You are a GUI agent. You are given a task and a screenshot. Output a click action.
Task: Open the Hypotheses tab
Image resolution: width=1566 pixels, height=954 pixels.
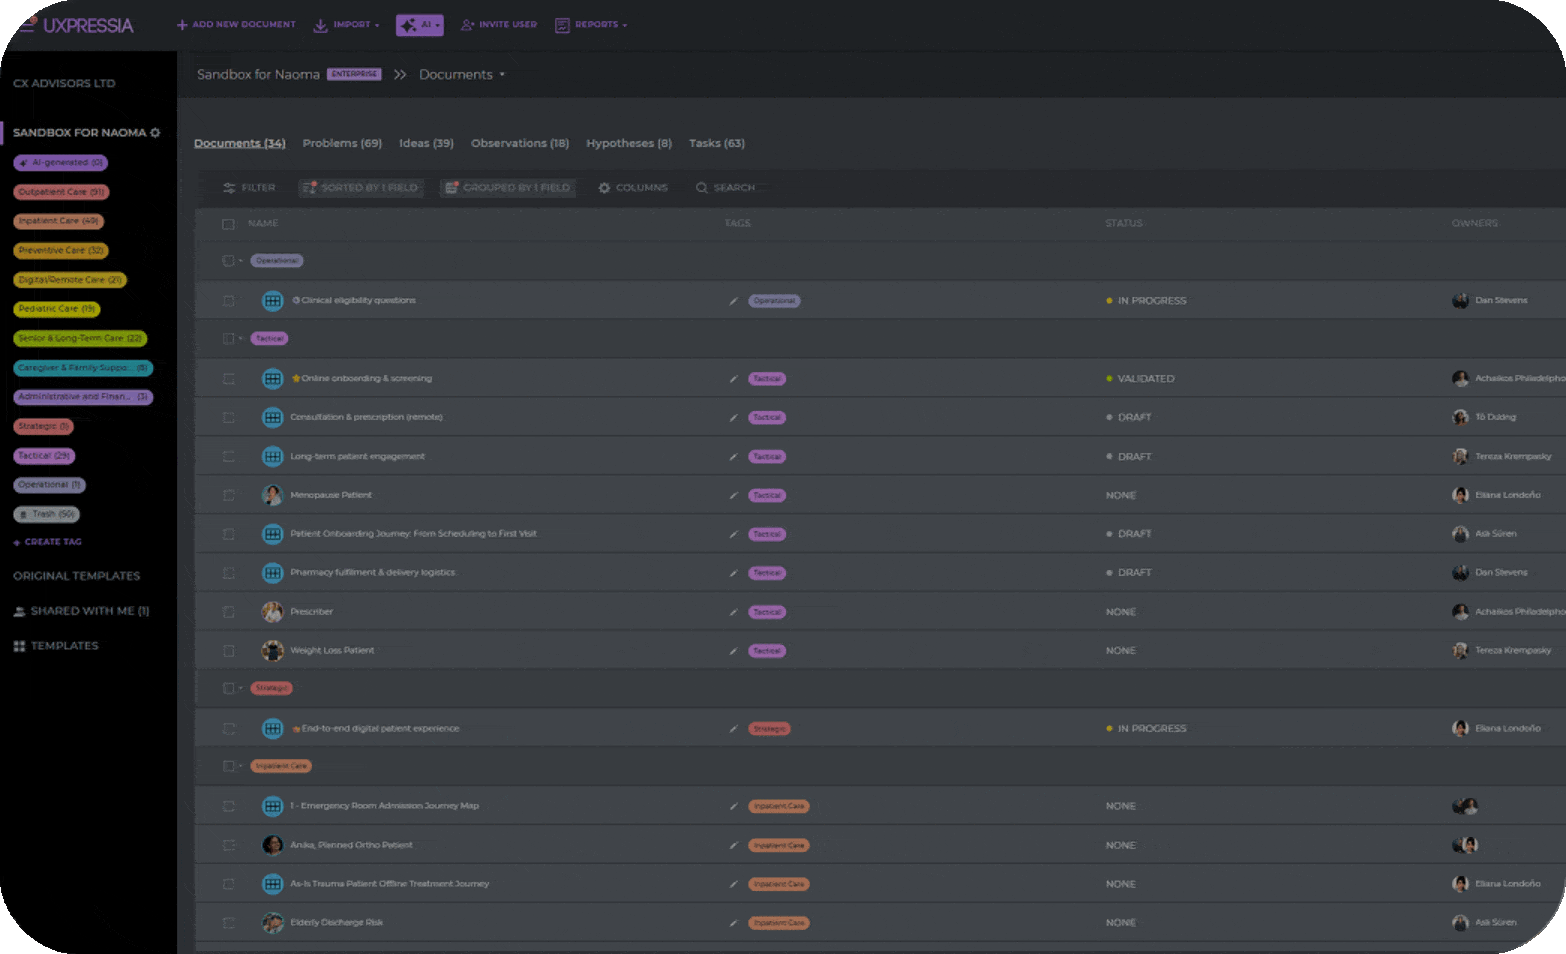coord(628,143)
